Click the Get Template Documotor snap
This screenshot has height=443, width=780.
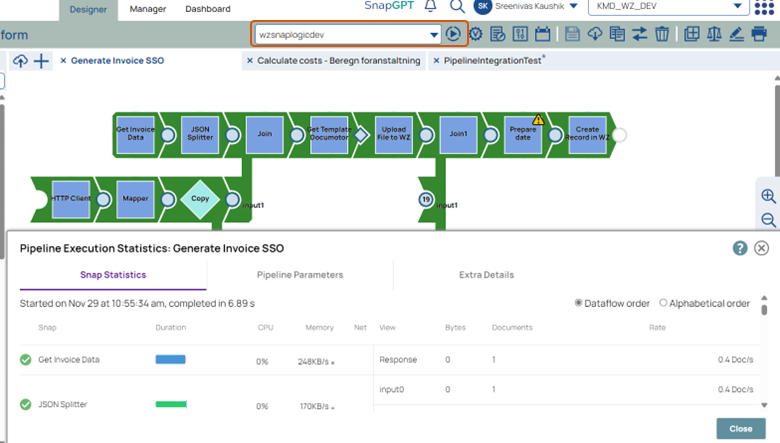[329, 134]
